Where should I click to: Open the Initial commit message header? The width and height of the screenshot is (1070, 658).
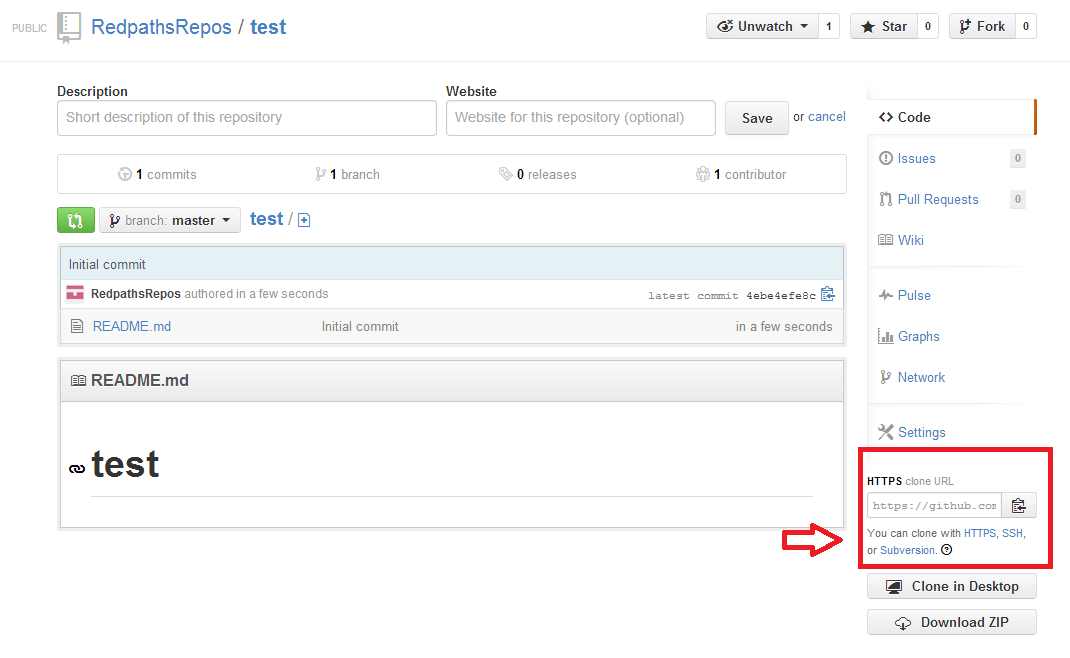107,265
